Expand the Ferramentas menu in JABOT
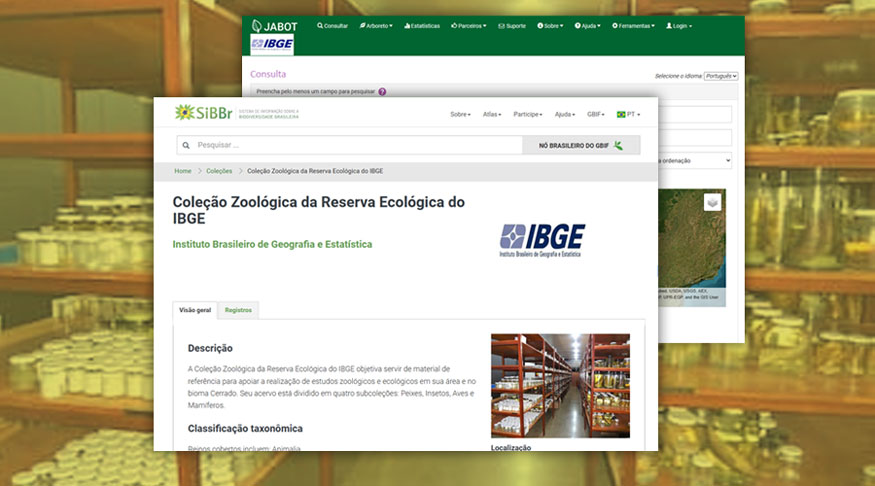The width and height of the screenshot is (875, 486). pos(633,26)
